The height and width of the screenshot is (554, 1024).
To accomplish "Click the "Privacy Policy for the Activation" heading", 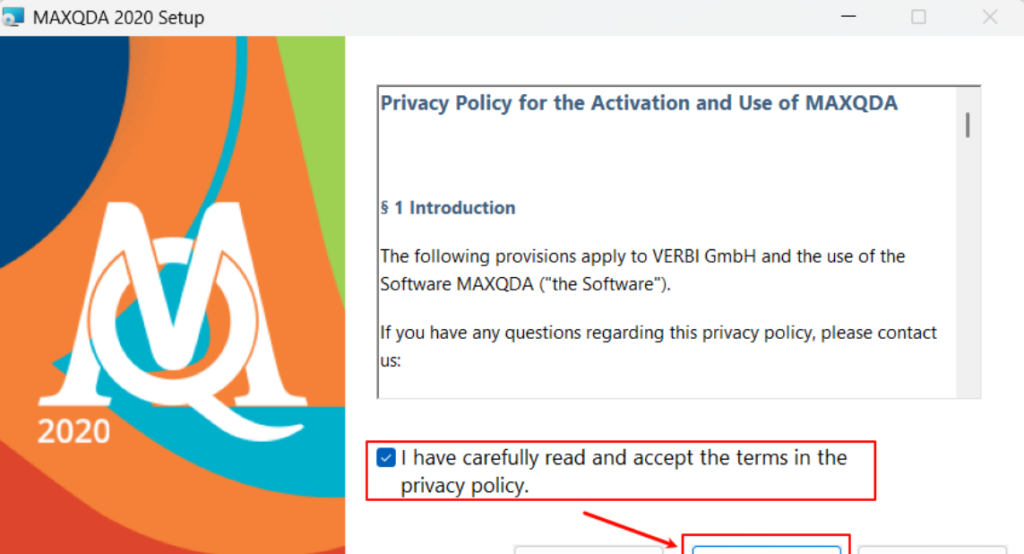I will 639,103.
